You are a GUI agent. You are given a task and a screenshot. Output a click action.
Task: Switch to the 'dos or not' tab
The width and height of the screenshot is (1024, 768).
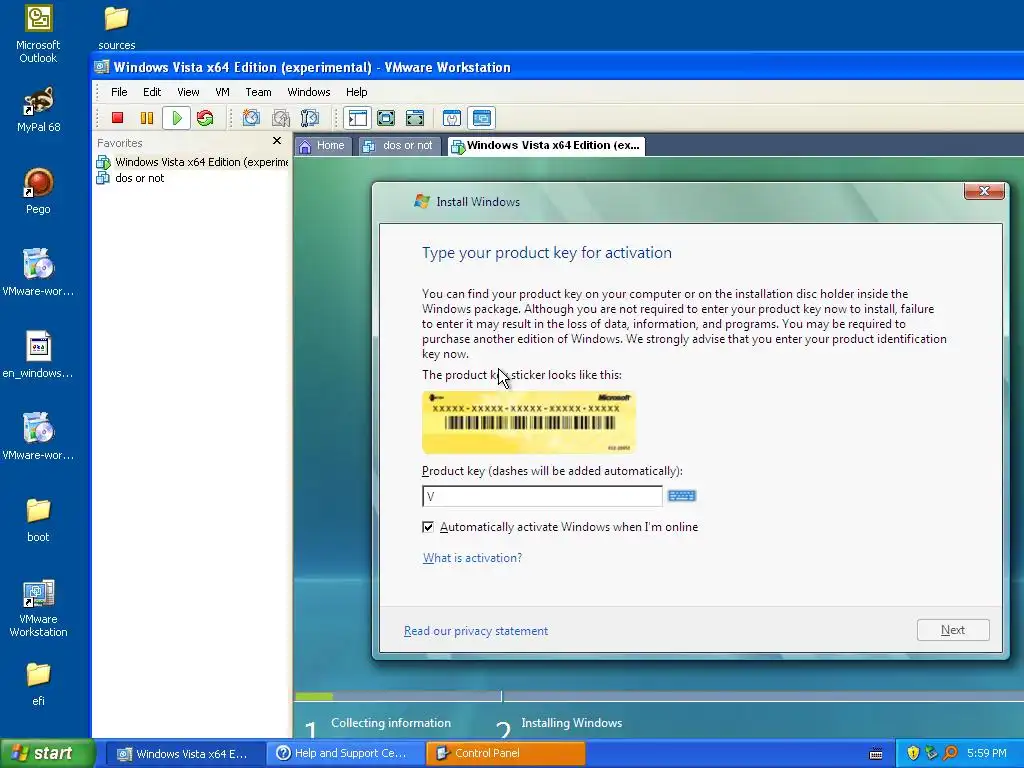click(399, 146)
